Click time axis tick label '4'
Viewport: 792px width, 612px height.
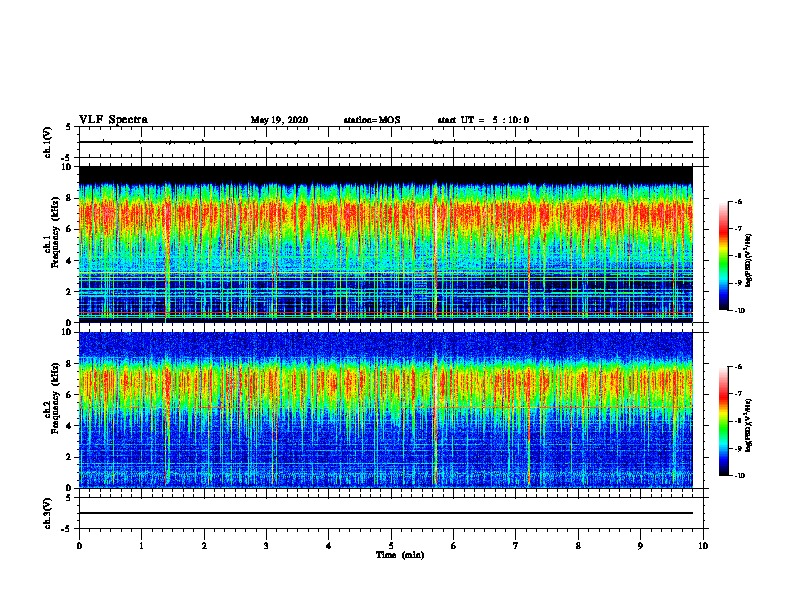pyautogui.click(x=329, y=546)
